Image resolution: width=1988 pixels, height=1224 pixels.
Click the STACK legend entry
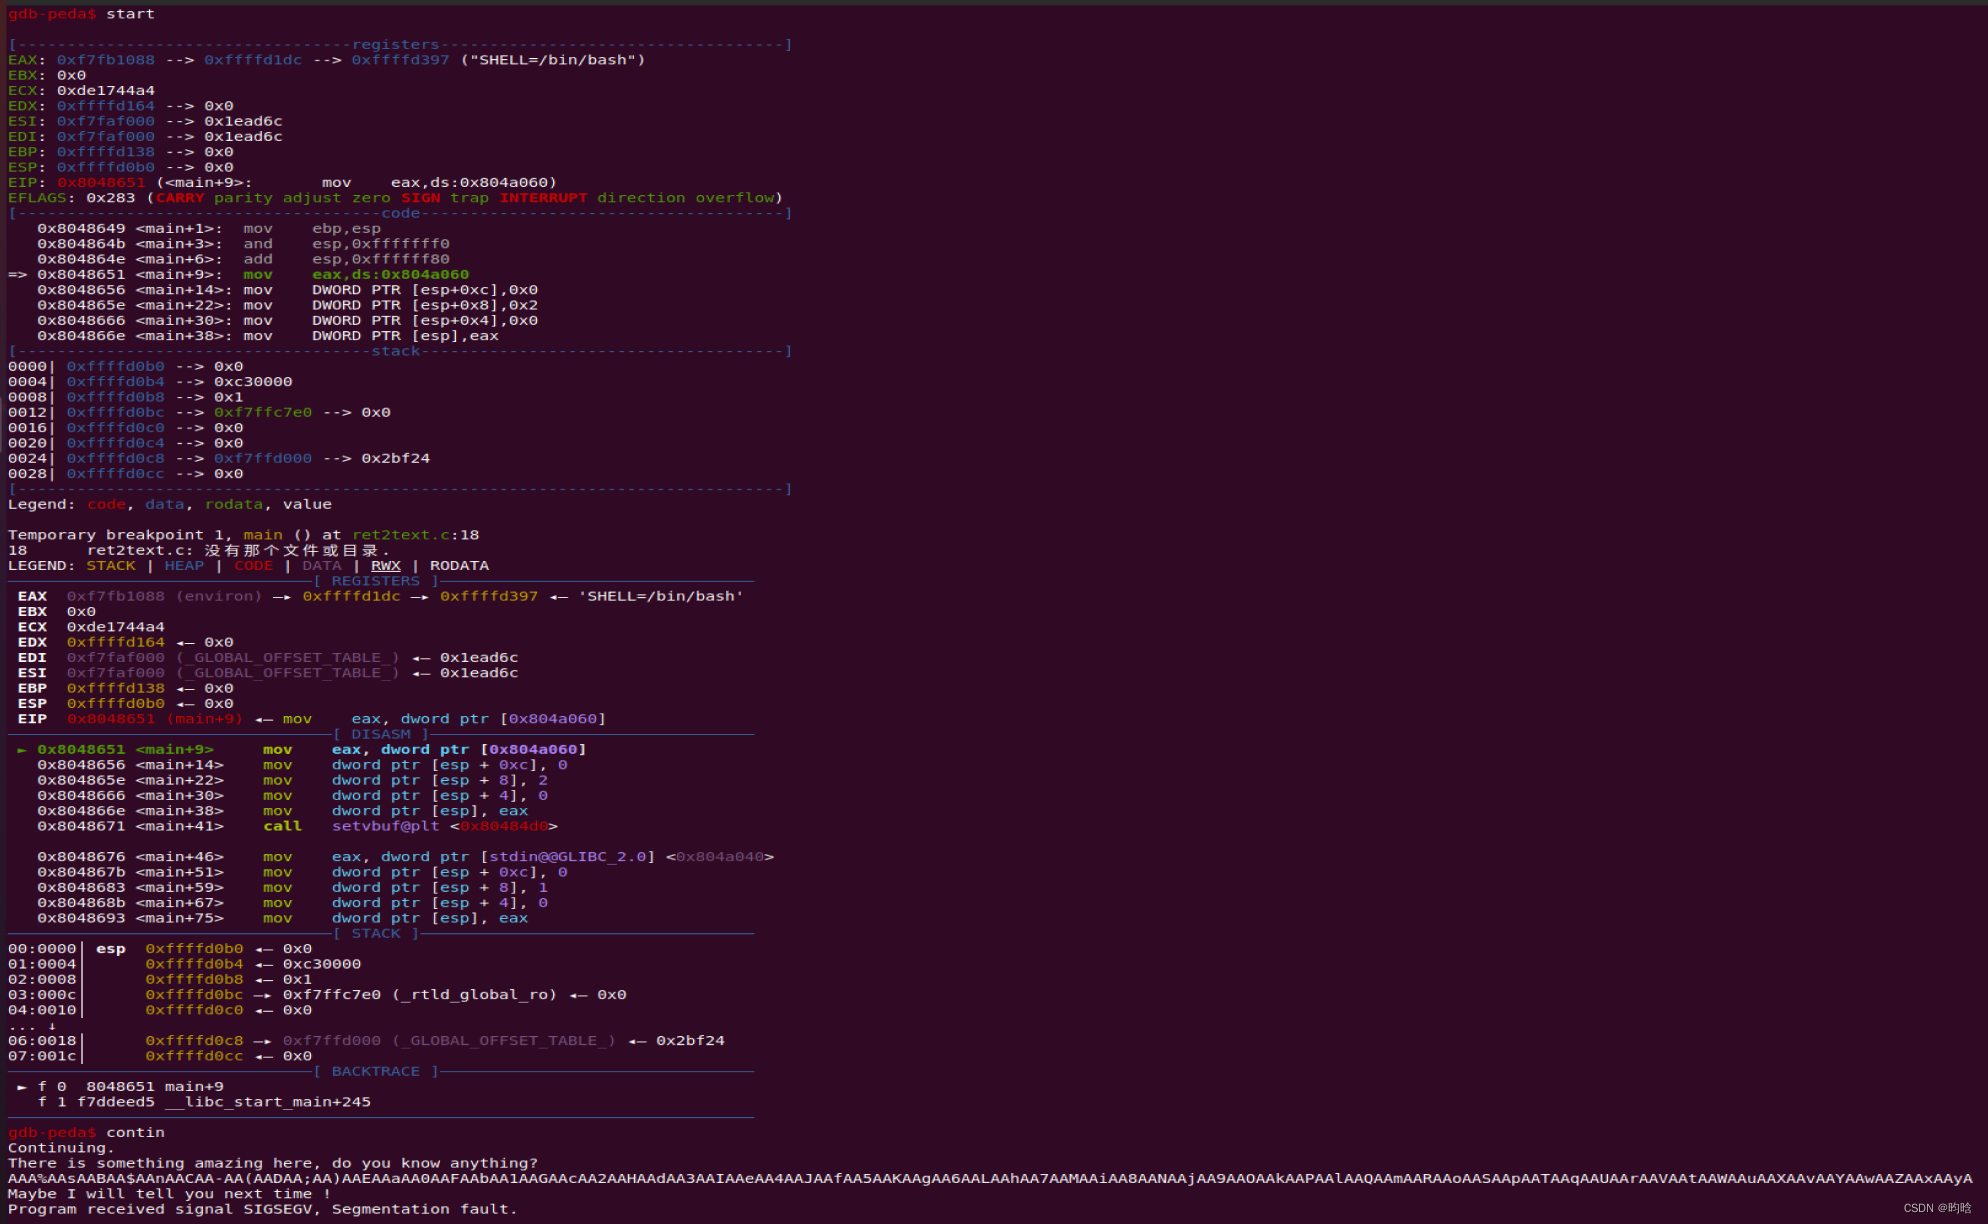110,566
